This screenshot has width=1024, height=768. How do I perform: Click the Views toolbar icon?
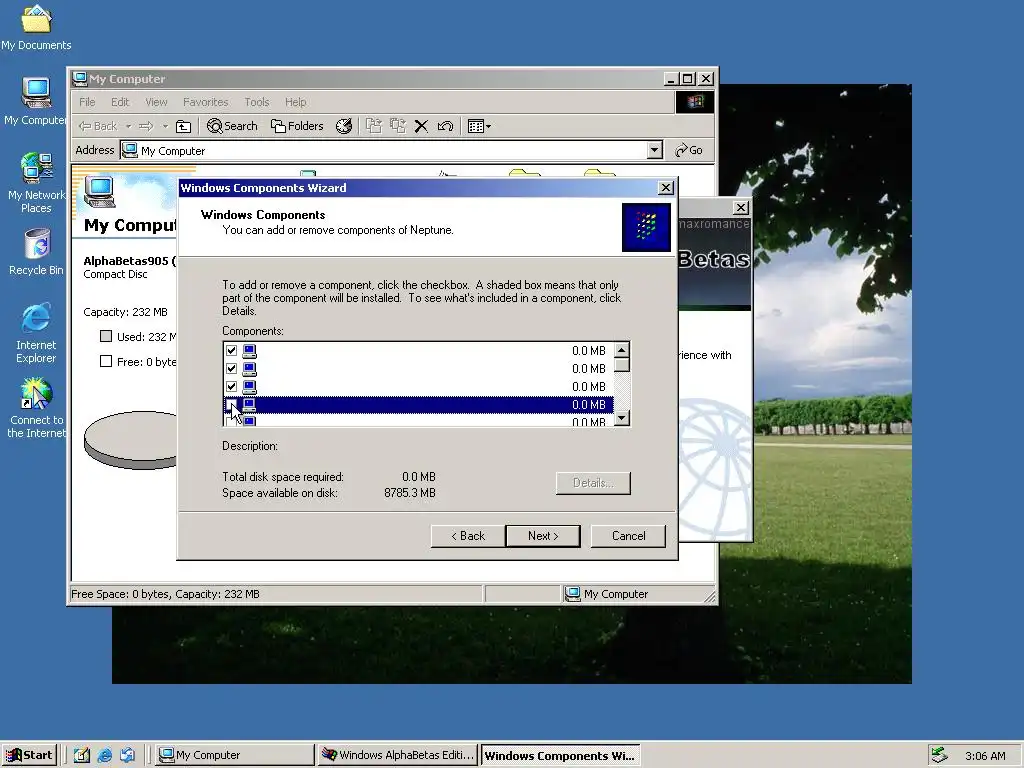coord(475,126)
